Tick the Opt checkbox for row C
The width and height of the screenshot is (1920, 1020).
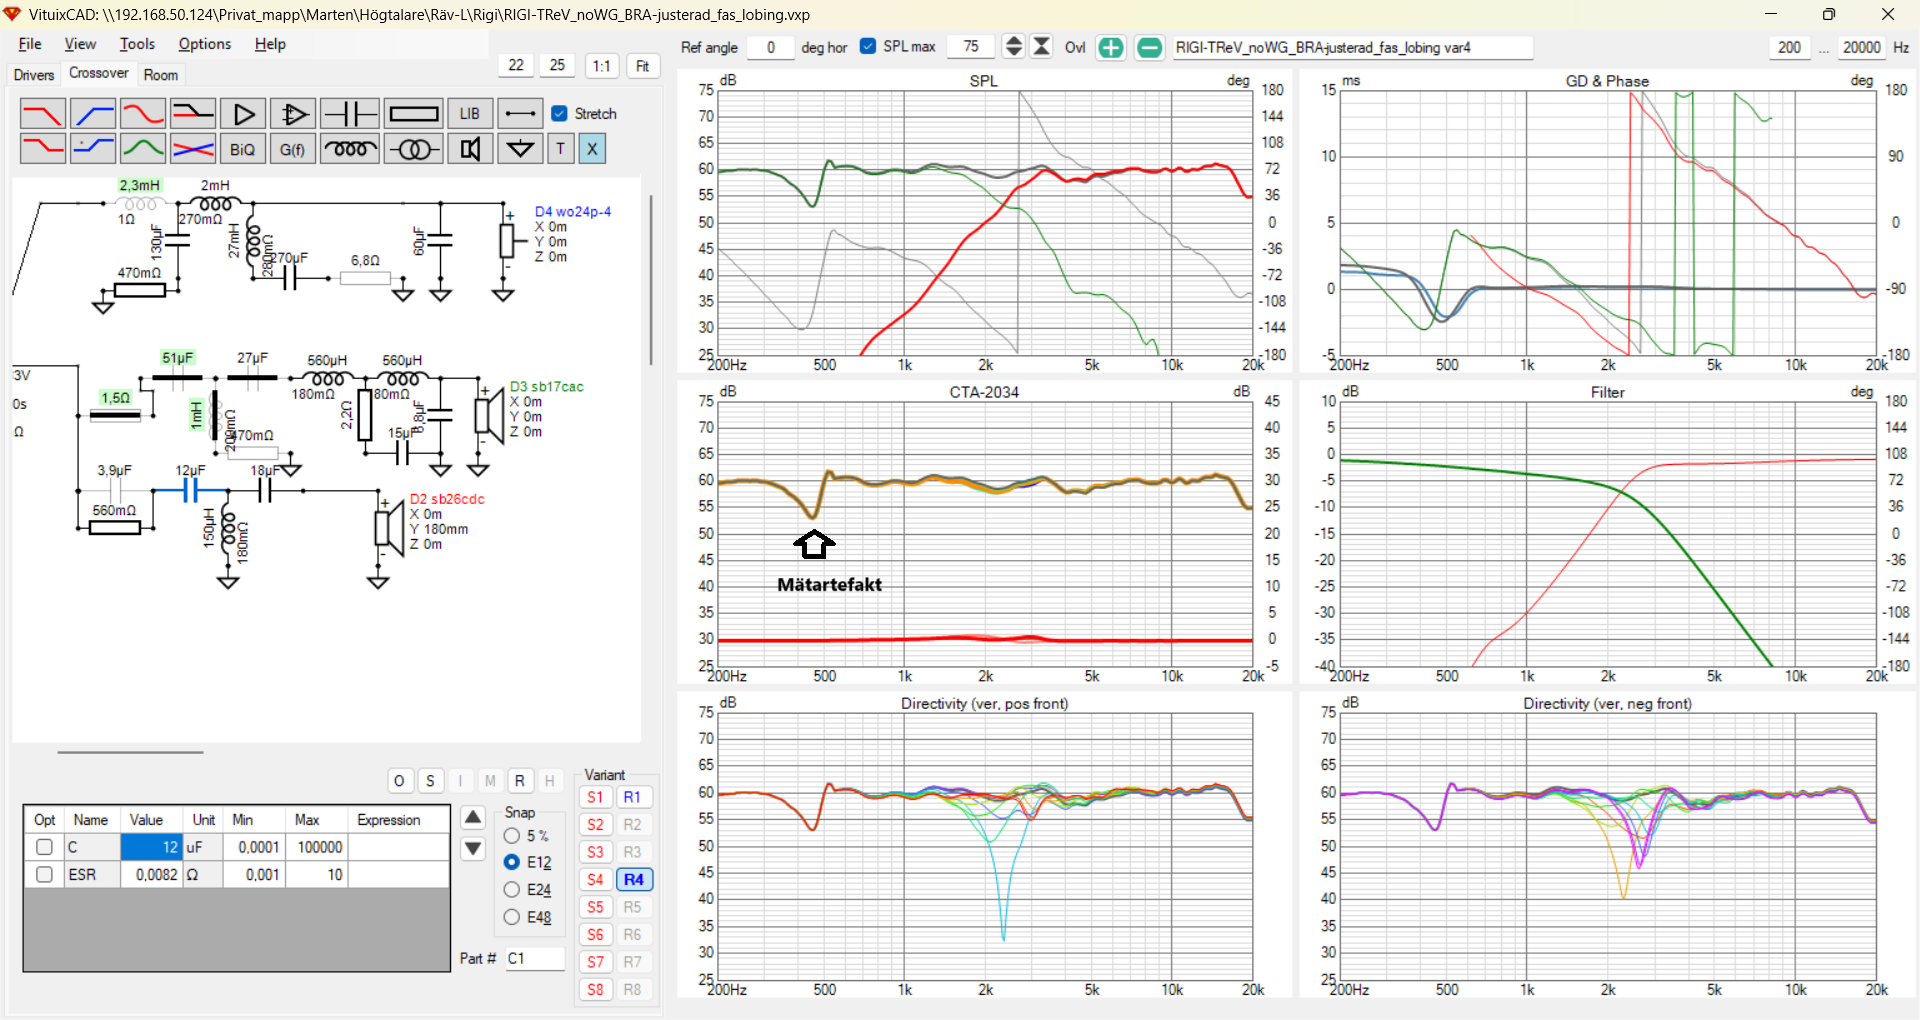pyautogui.click(x=44, y=847)
